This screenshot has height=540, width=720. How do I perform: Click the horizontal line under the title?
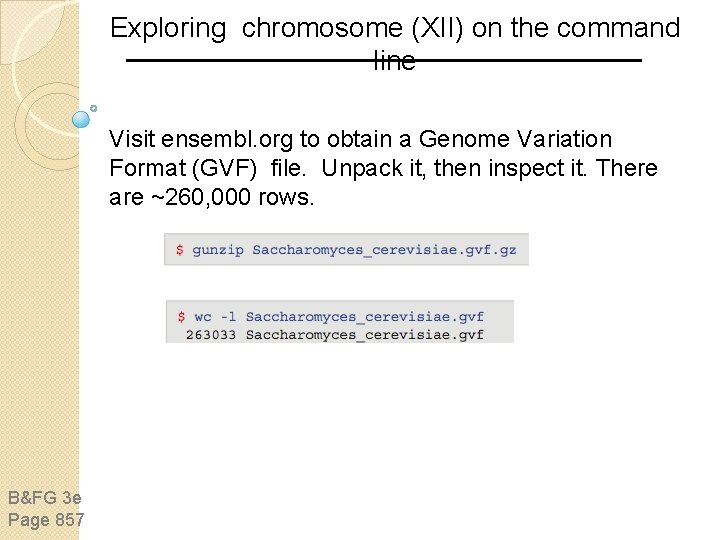coord(384,60)
